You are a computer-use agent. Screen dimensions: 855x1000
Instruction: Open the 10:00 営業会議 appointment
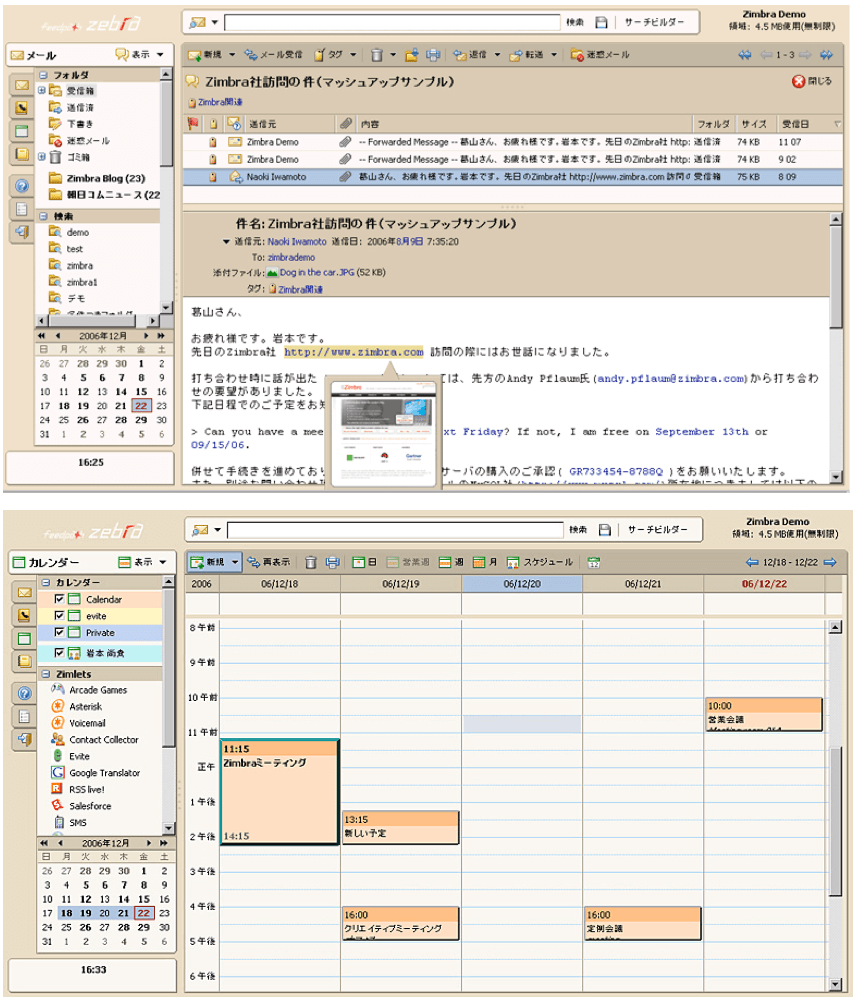coord(764,714)
